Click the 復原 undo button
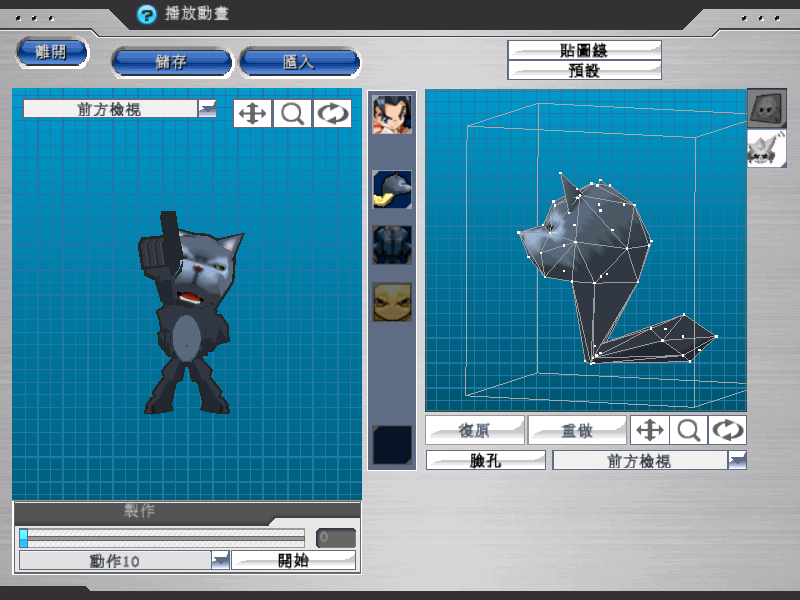Viewport: 800px width, 600px height. pyautogui.click(x=474, y=431)
